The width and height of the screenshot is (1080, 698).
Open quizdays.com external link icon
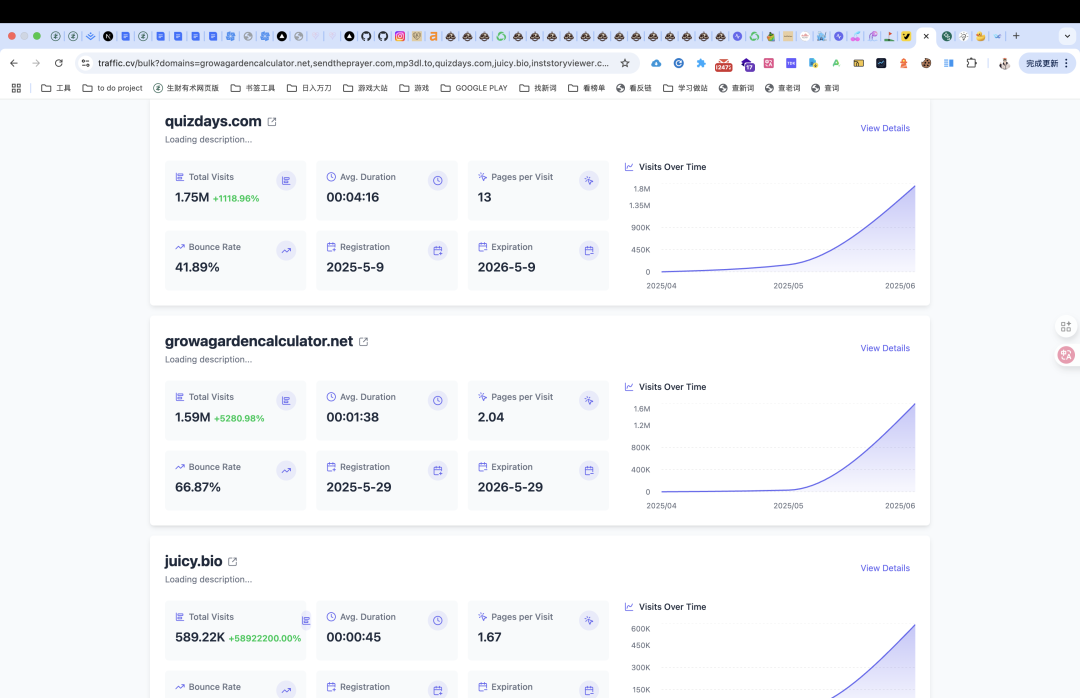click(x=272, y=122)
